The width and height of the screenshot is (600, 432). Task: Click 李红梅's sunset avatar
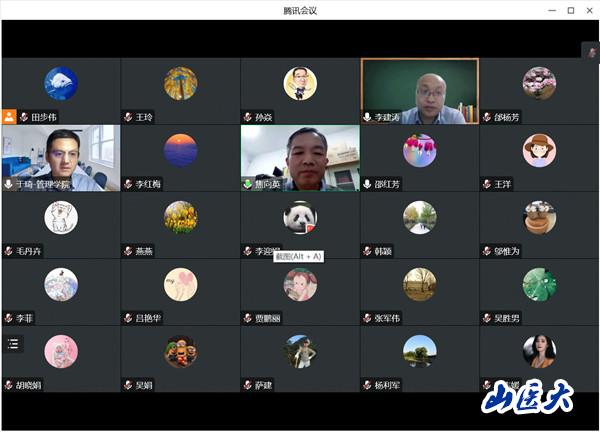(x=180, y=150)
